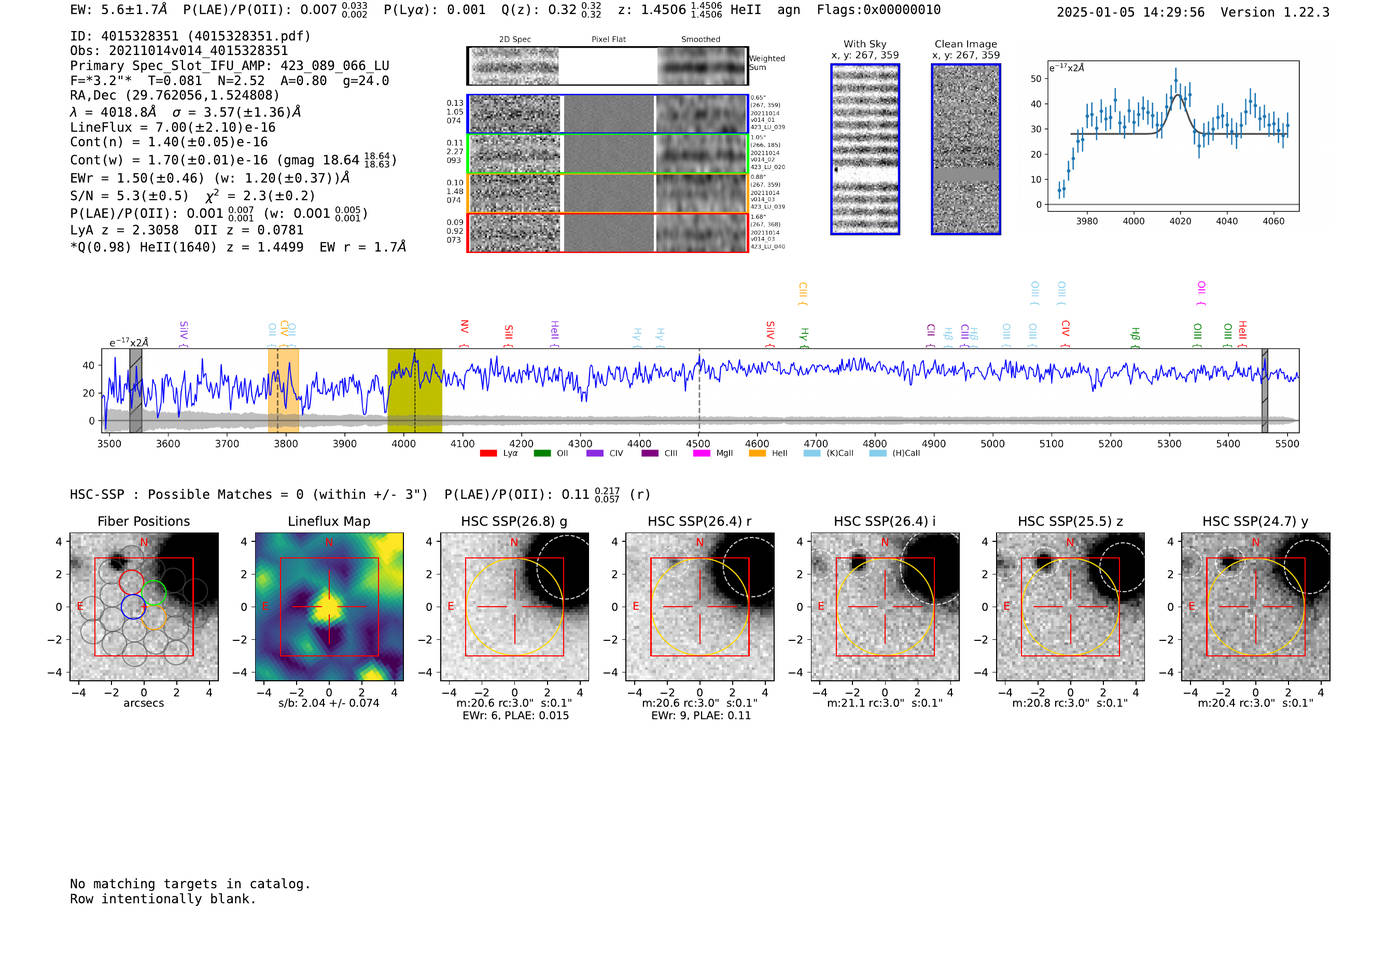The height and width of the screenshot is (953, 1400).
Task: Click the 's/b: 2.04 +/- 0.074' caption
Action: [329, 703]
